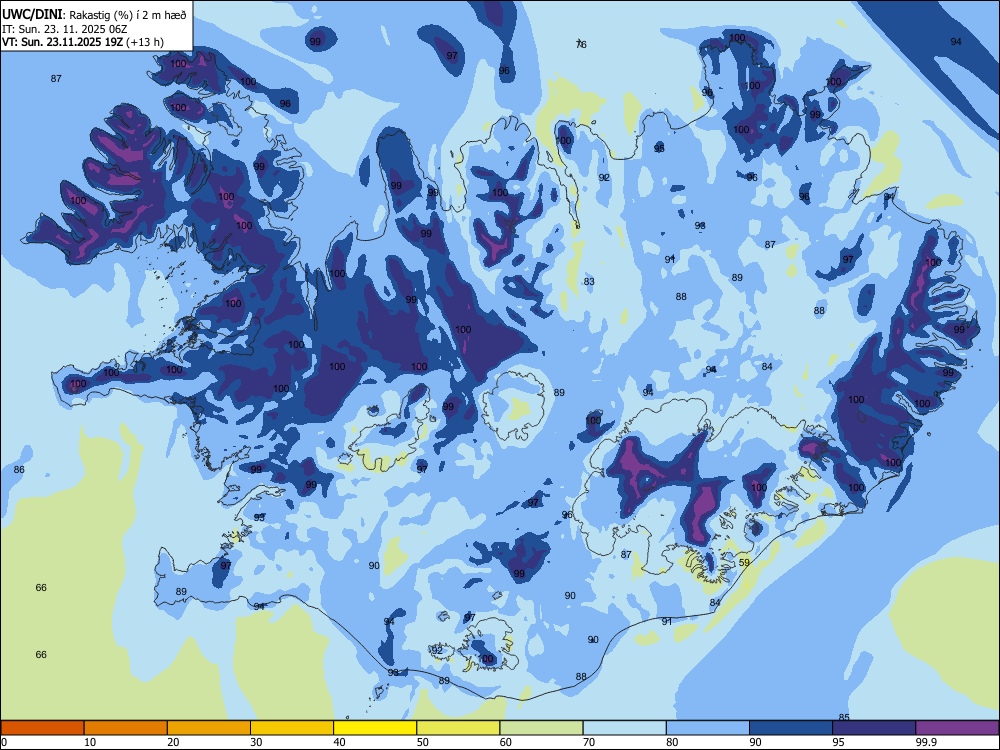Screen dimensions: 1000x750
Task: Select the bright yellow 40–50 legend swatch
Action: pos(375,728)
